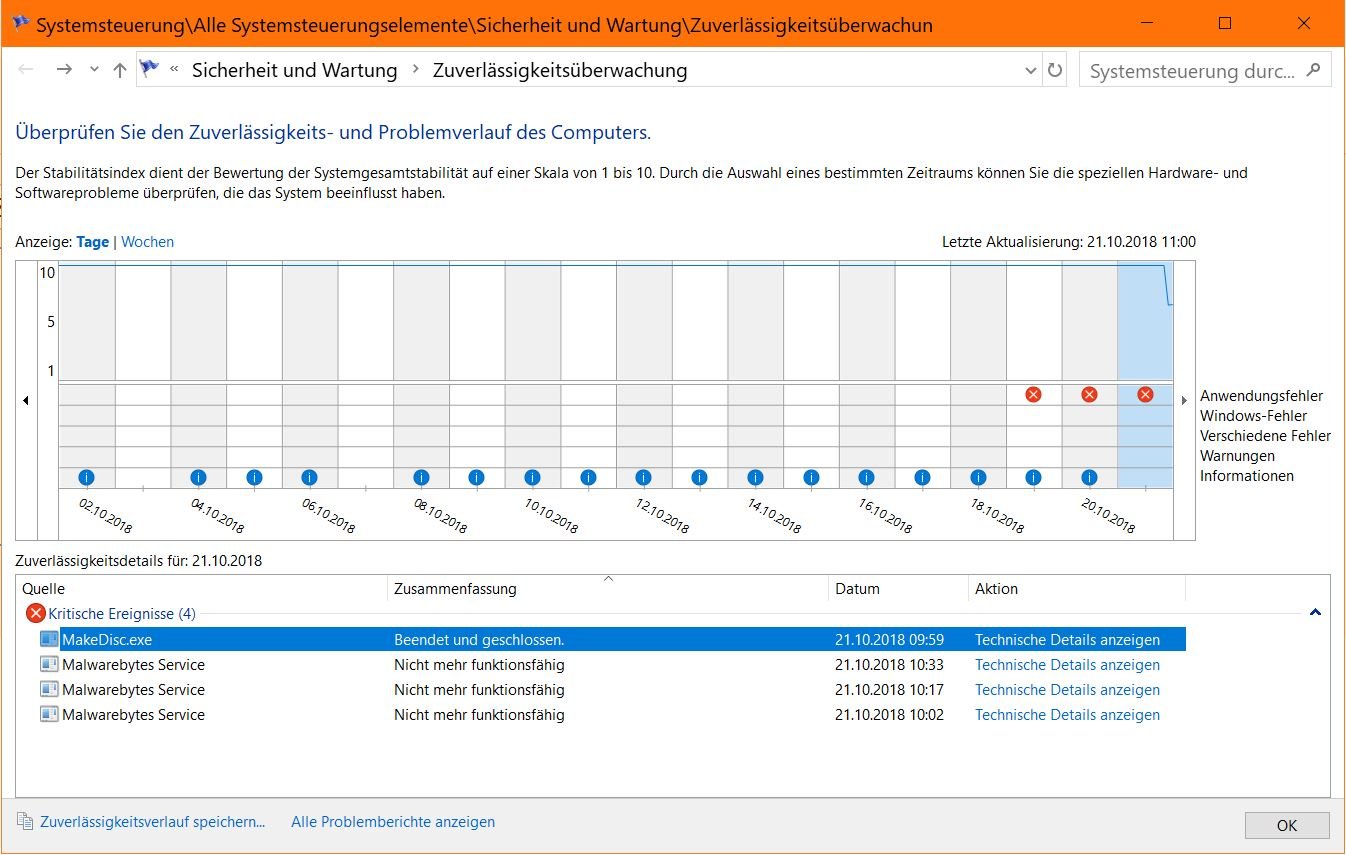The height and width of the screenshot is (855, 1346).
Task: Open the recent locations dropdown arrow
Action: [94, 70]
